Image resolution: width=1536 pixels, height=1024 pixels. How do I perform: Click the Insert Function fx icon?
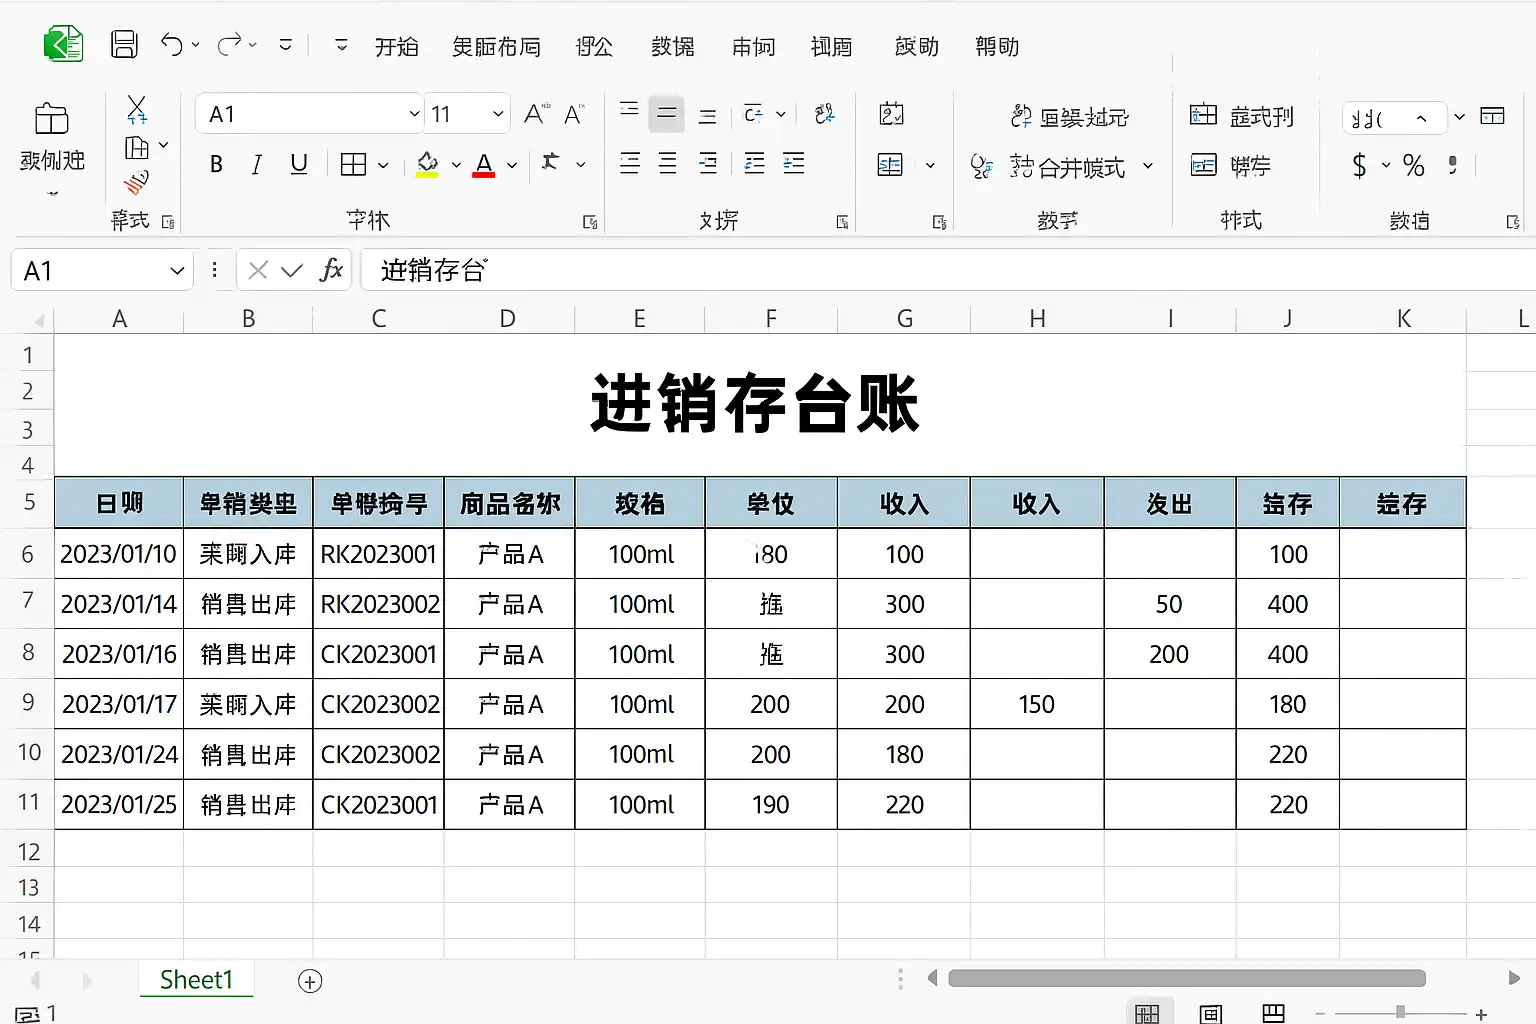point(331,270)
